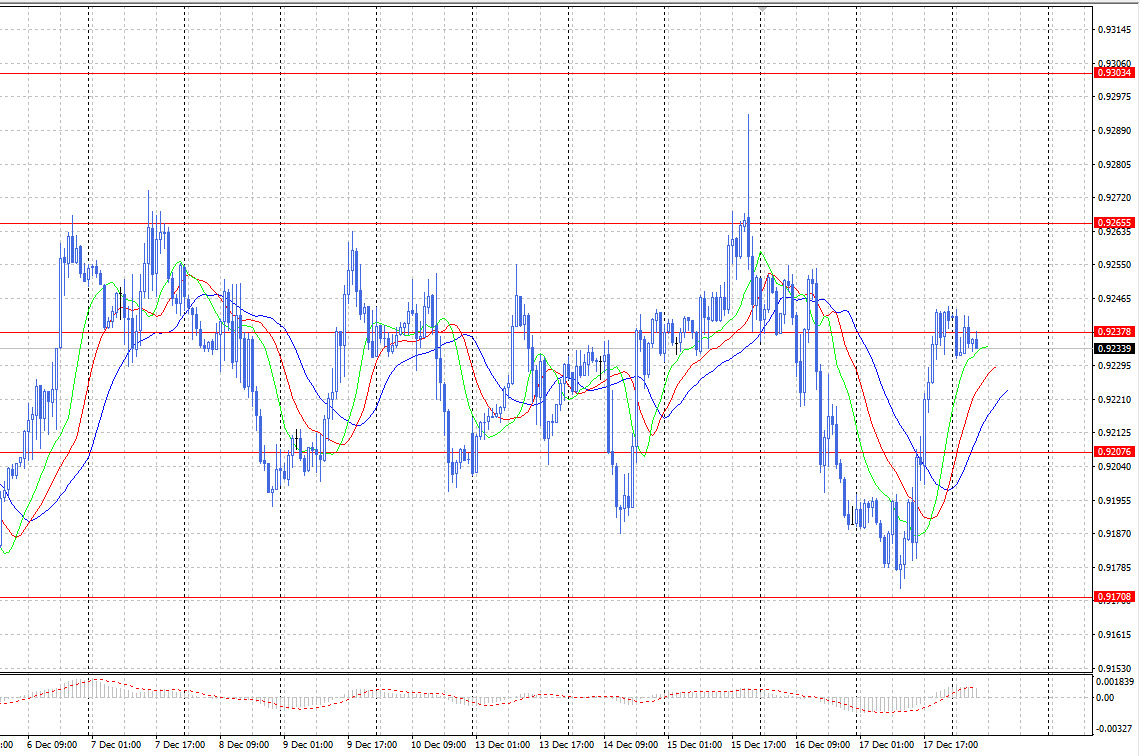Image resolution: width=1140 pixels, height=756 pixels.
Task: Click the 0.92295 price scale value
Action: (1114, 366)
